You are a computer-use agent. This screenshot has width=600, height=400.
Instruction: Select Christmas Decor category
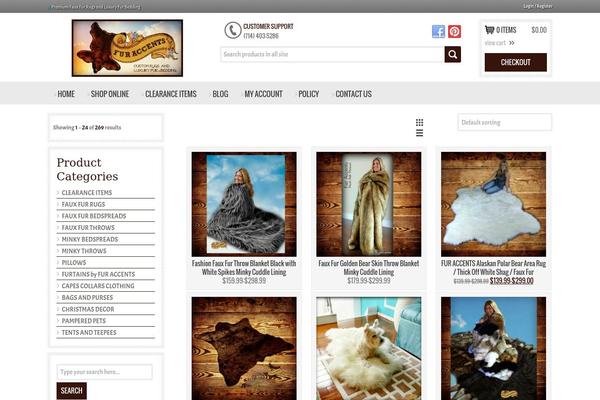tap(88, 309)
